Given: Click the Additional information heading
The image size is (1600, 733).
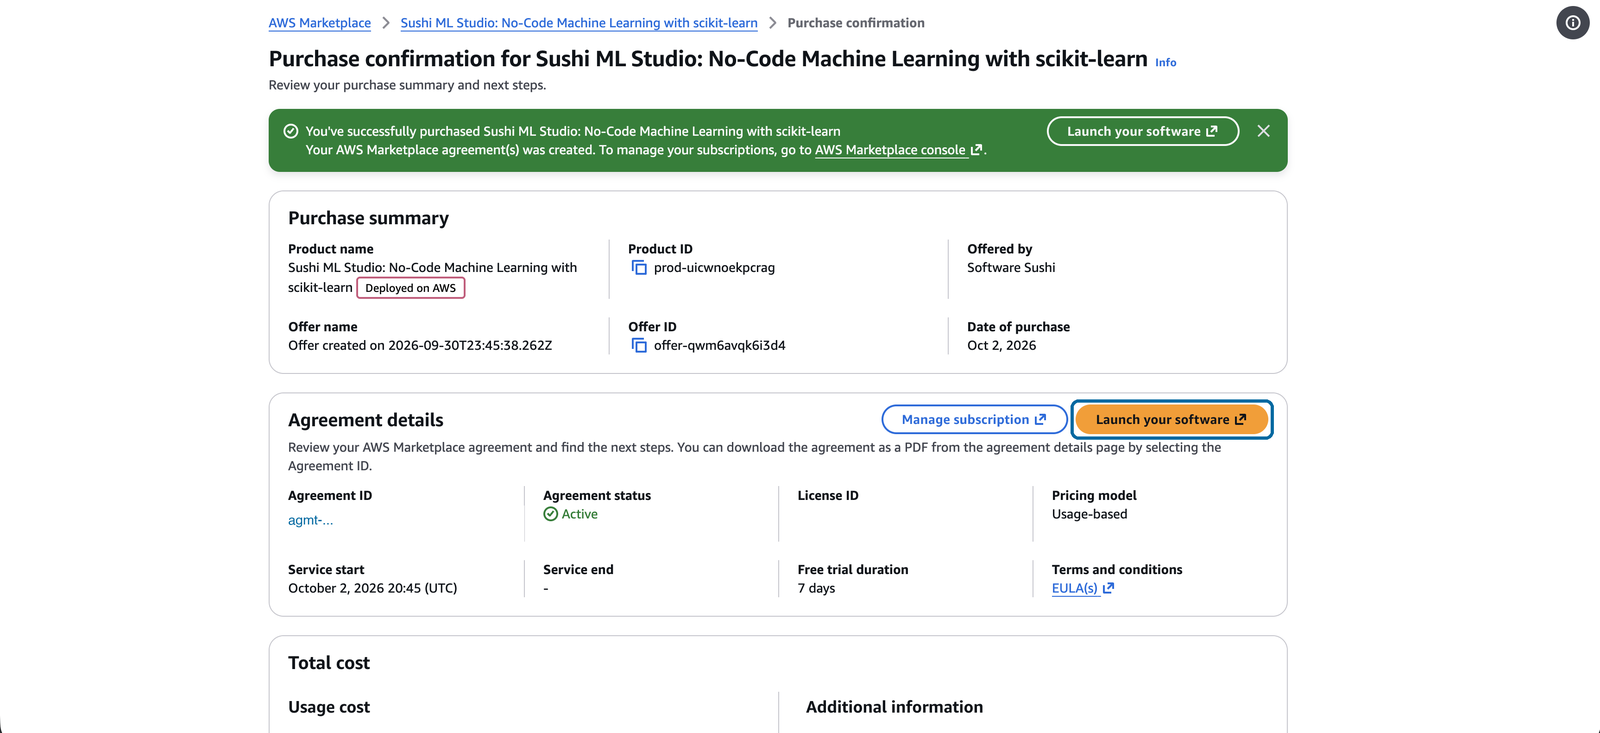Looking at the screenshot, I should point(894,707).
